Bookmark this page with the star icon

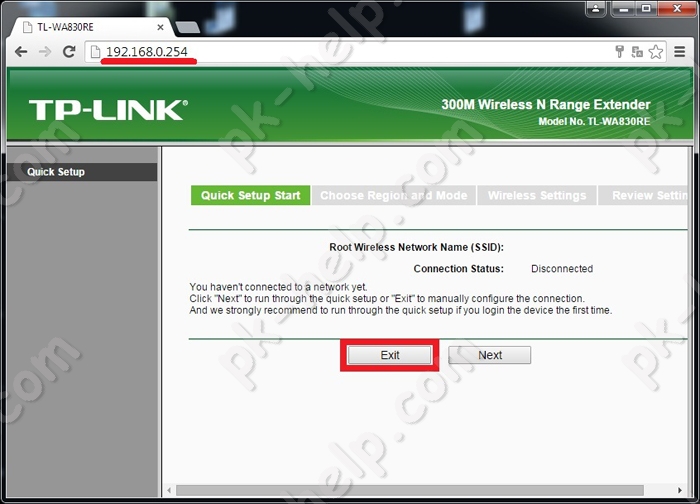click(x=656, y=52)
